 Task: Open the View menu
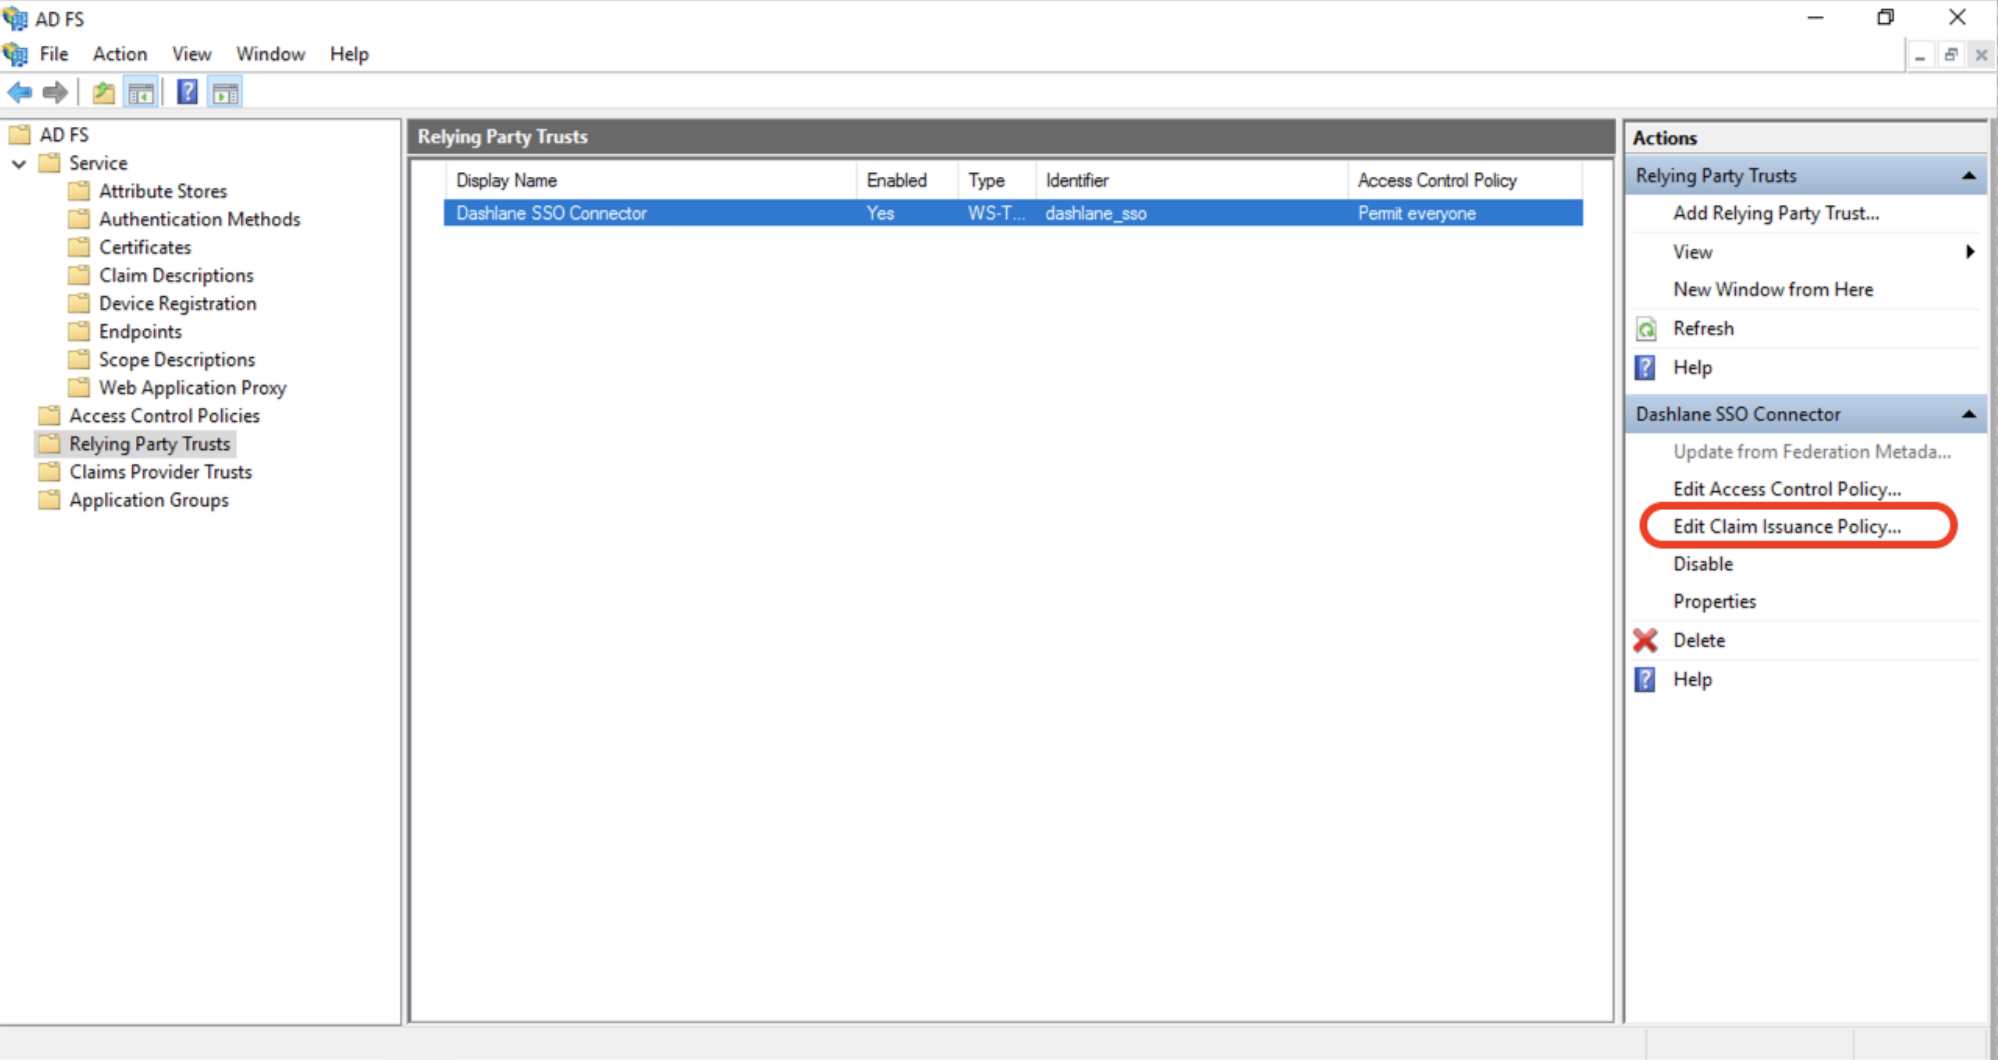click(x=191, y=54)
